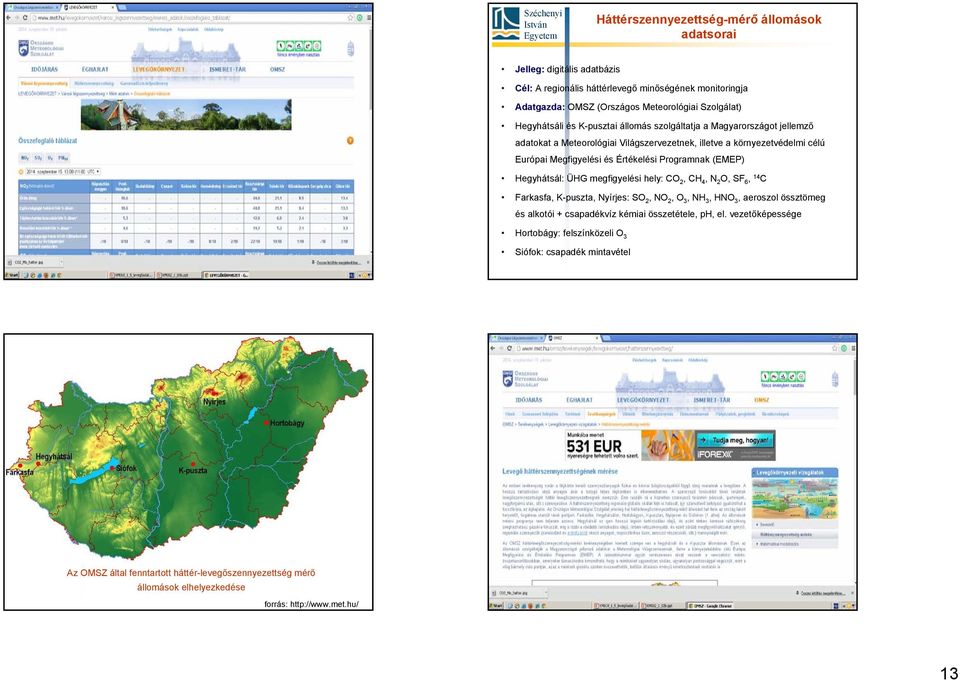Select the SO2 pollutant tab
Screen dimensions: 960x680
click(38, 158)
